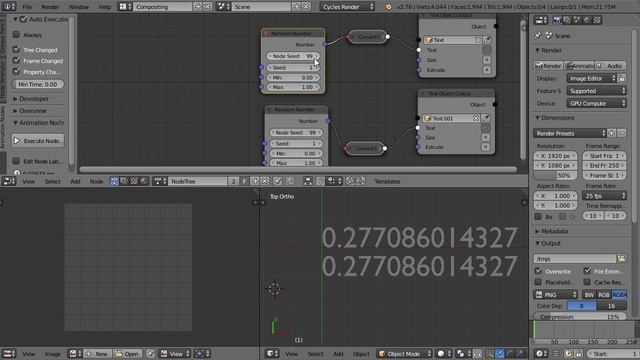Select RGBA color mode
640x360 pixels.
619,295
